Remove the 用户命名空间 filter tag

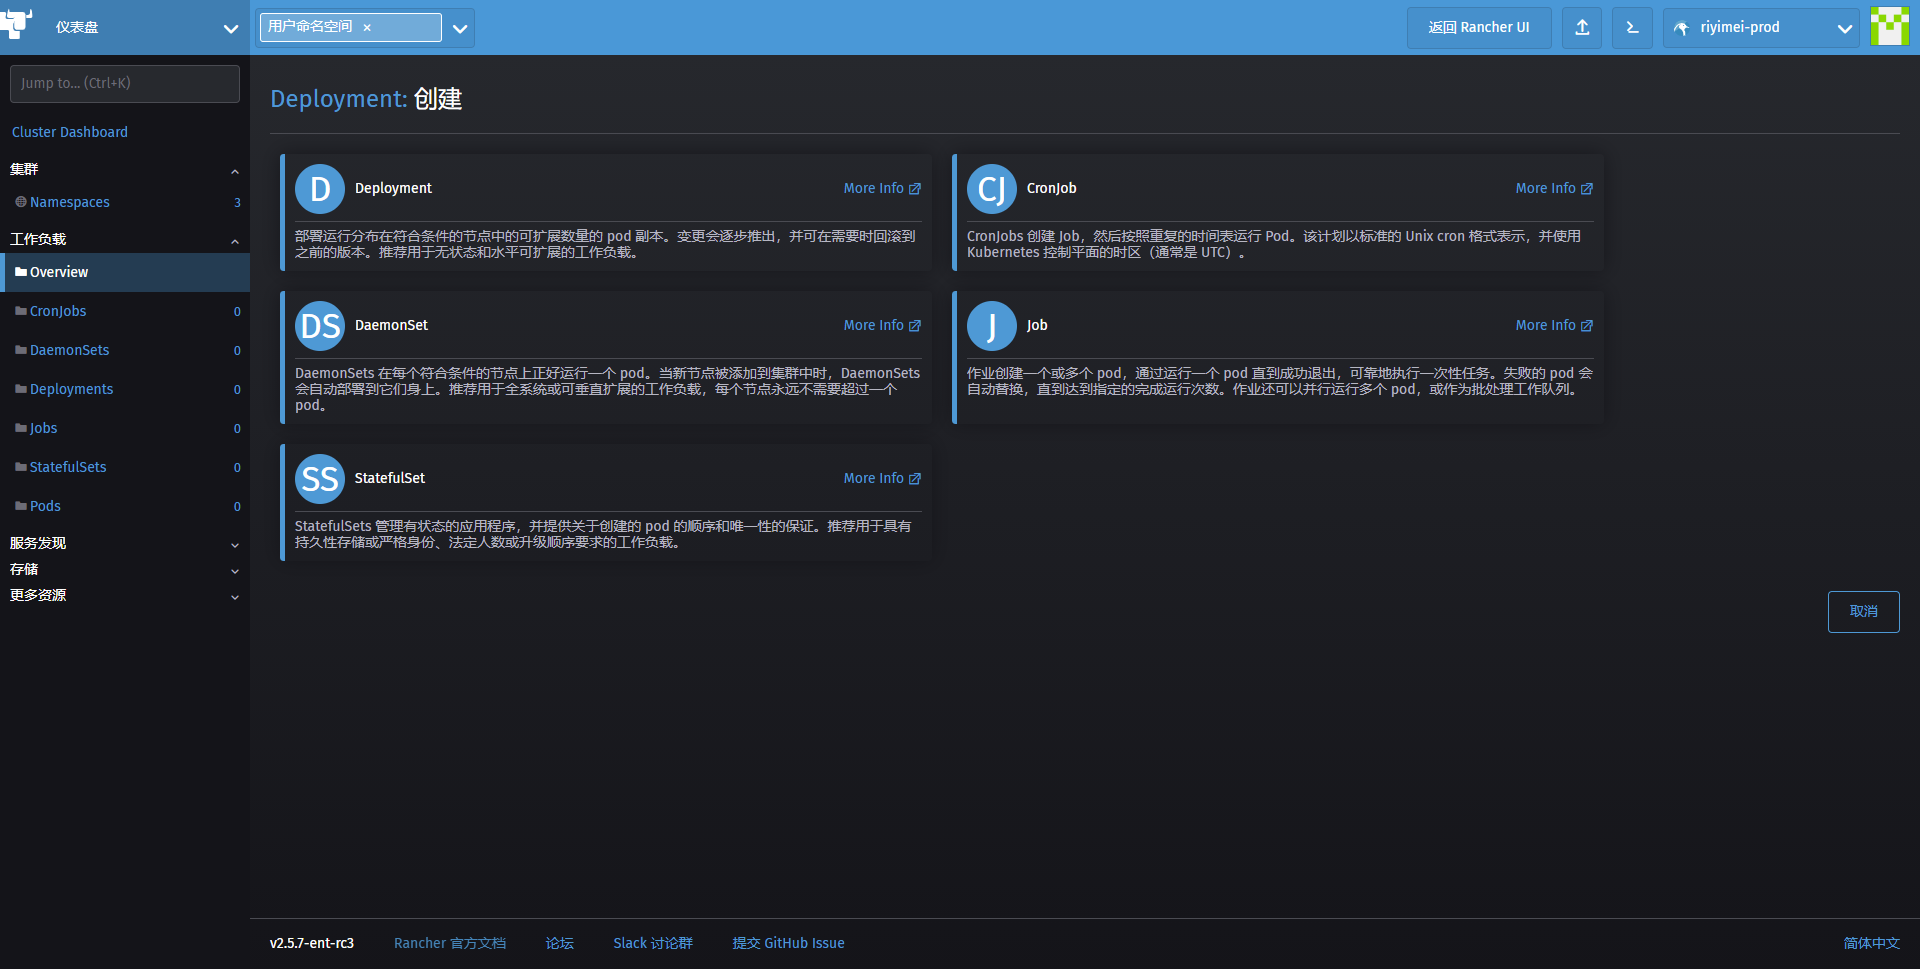[367, 28]
